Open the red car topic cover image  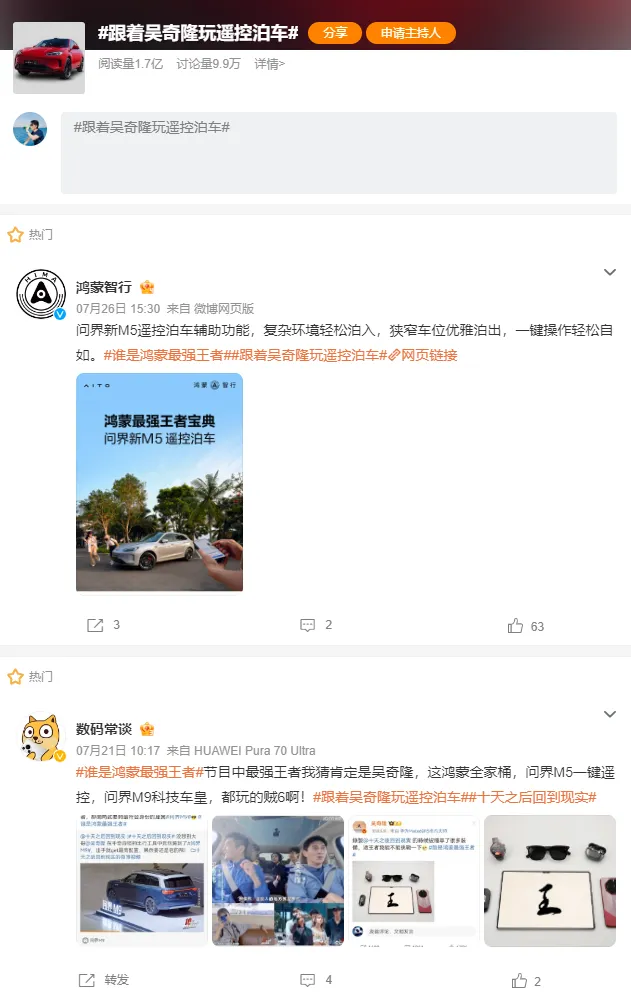tap(49, 58)
